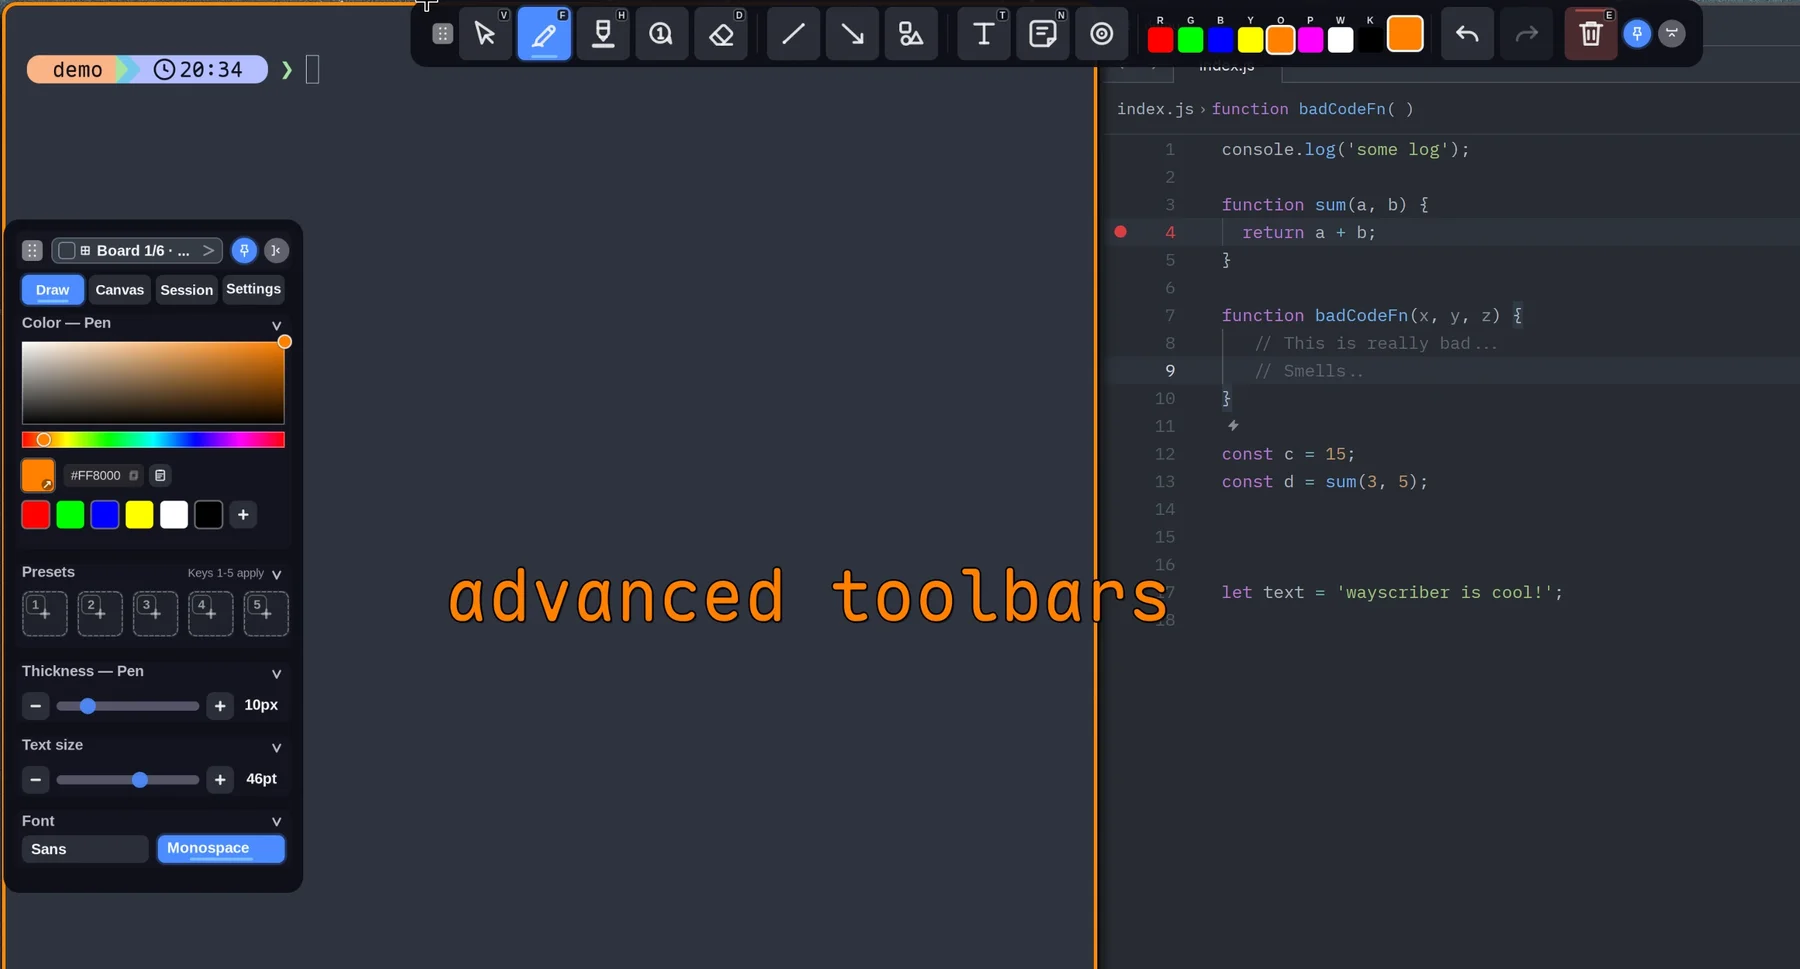Open the Settings tab

click(254, 289)
